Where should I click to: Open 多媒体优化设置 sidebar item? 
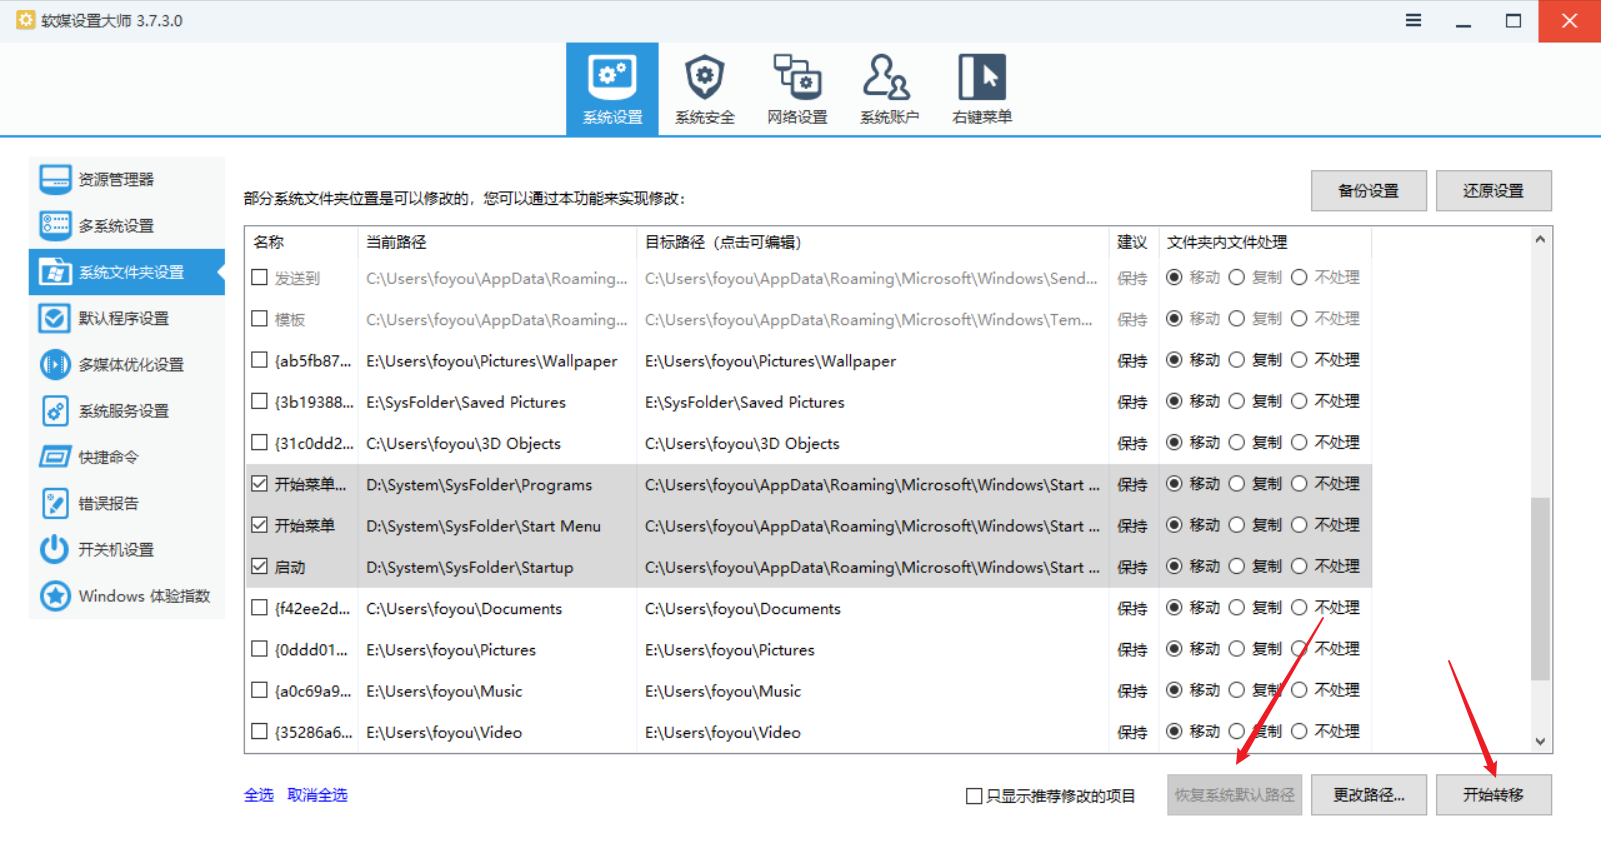point(130,365)
